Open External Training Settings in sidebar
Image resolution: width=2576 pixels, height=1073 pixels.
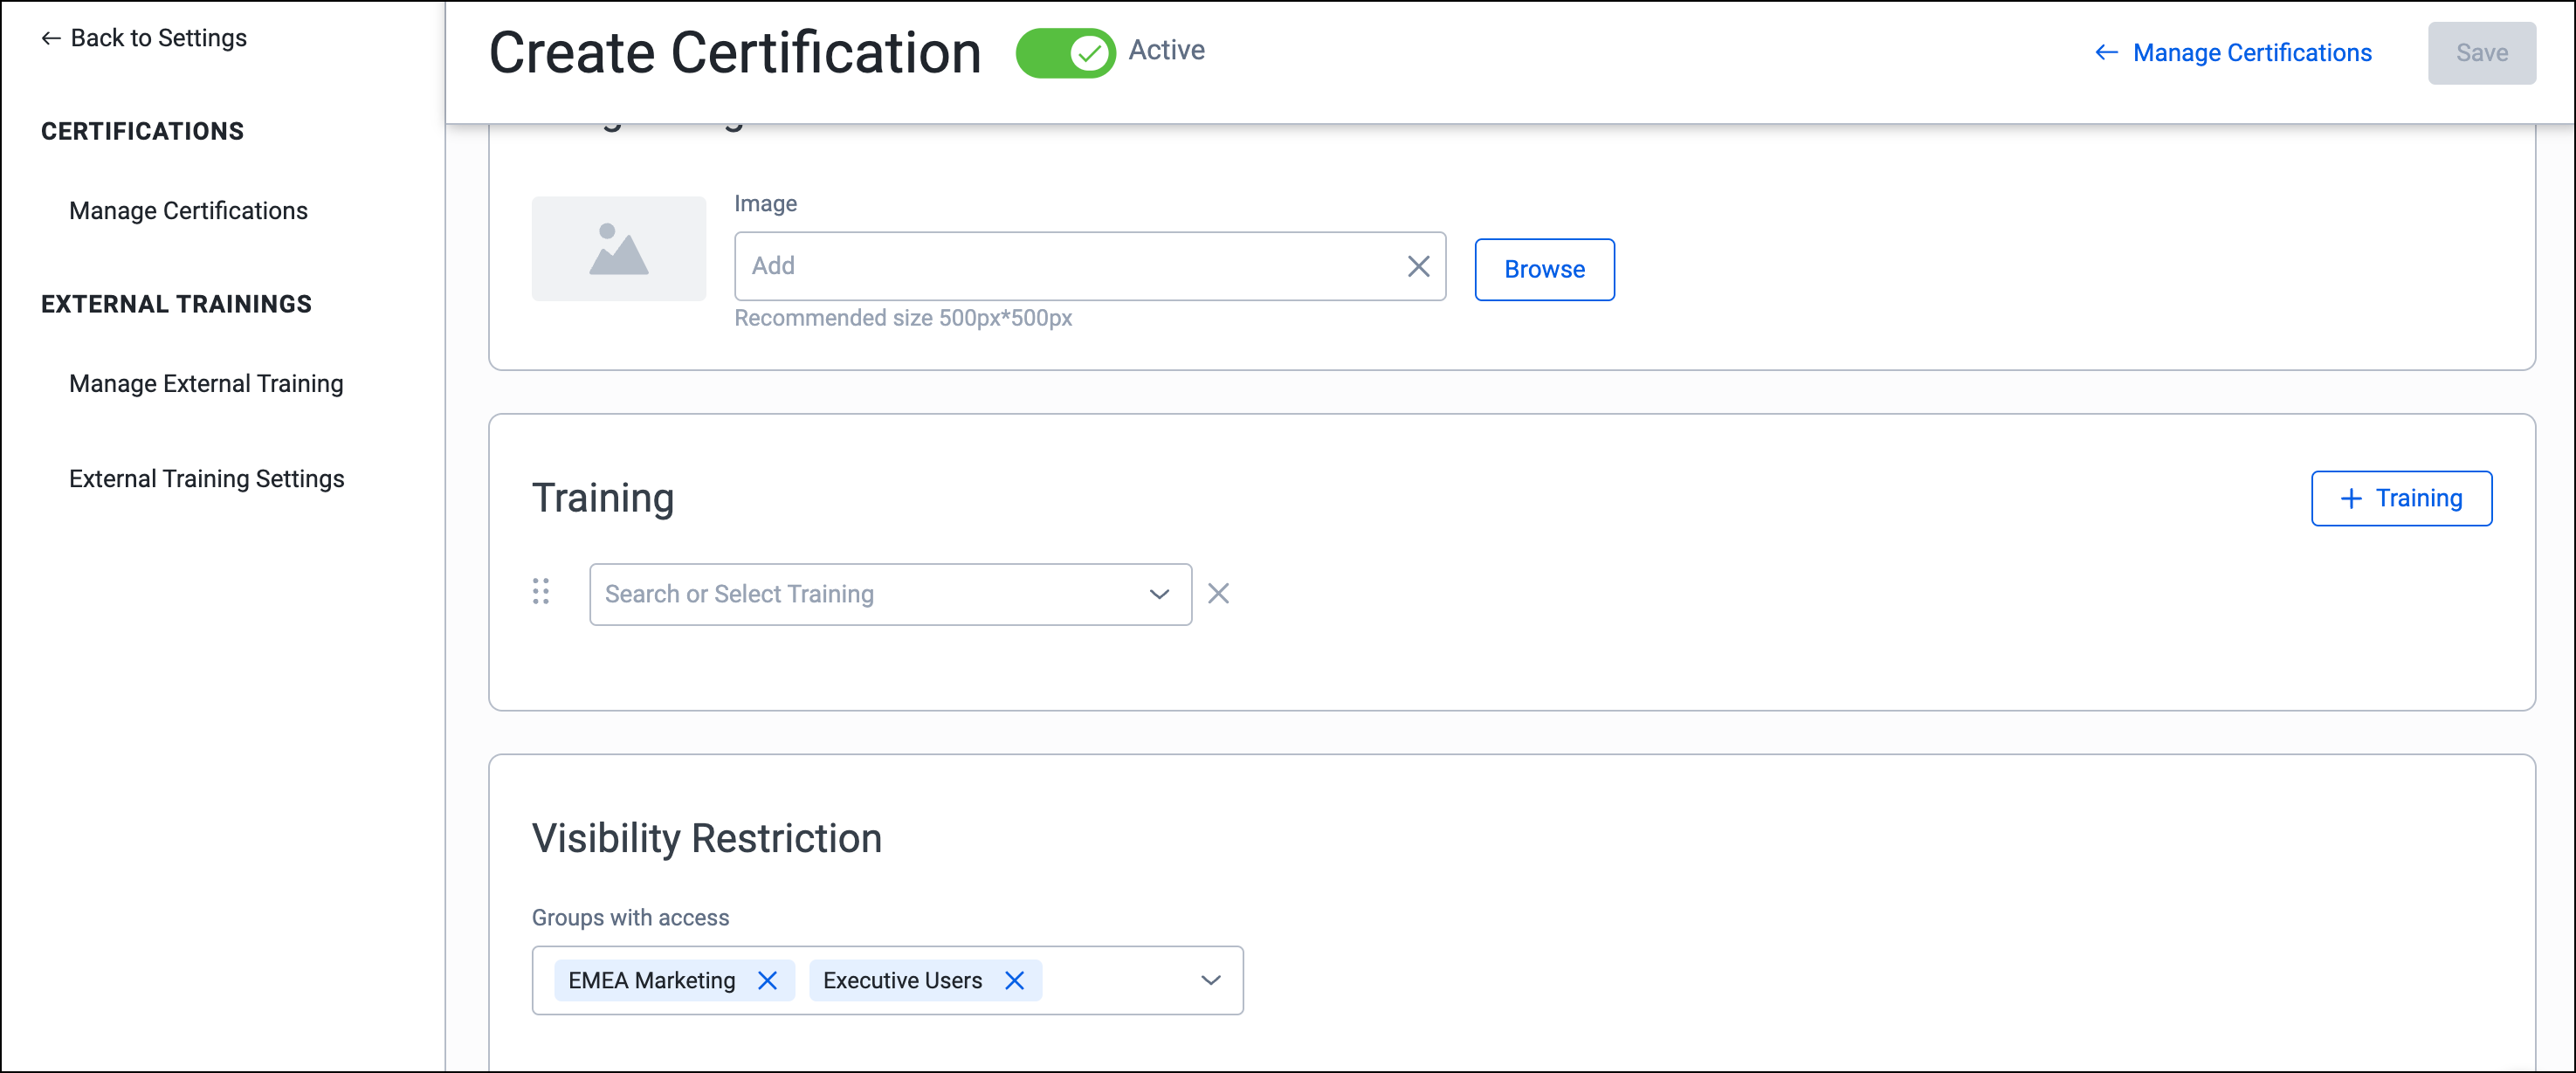click(206, 479)
